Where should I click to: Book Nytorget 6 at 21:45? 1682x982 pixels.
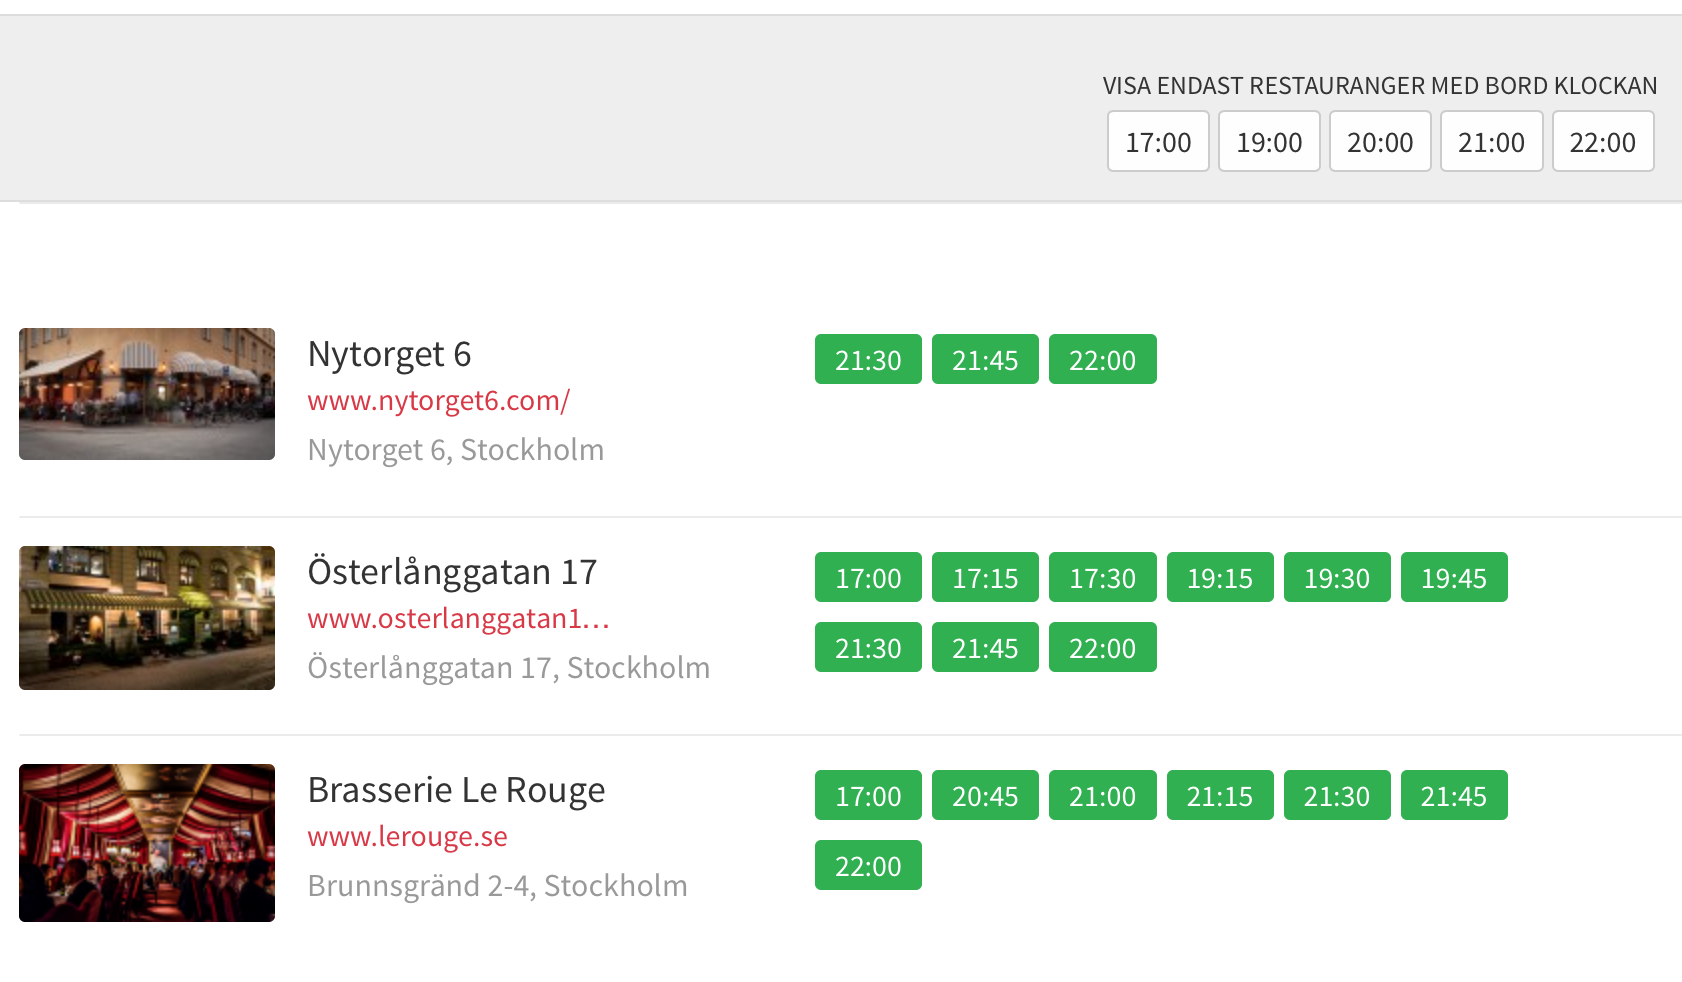click(x=985, y=359)
